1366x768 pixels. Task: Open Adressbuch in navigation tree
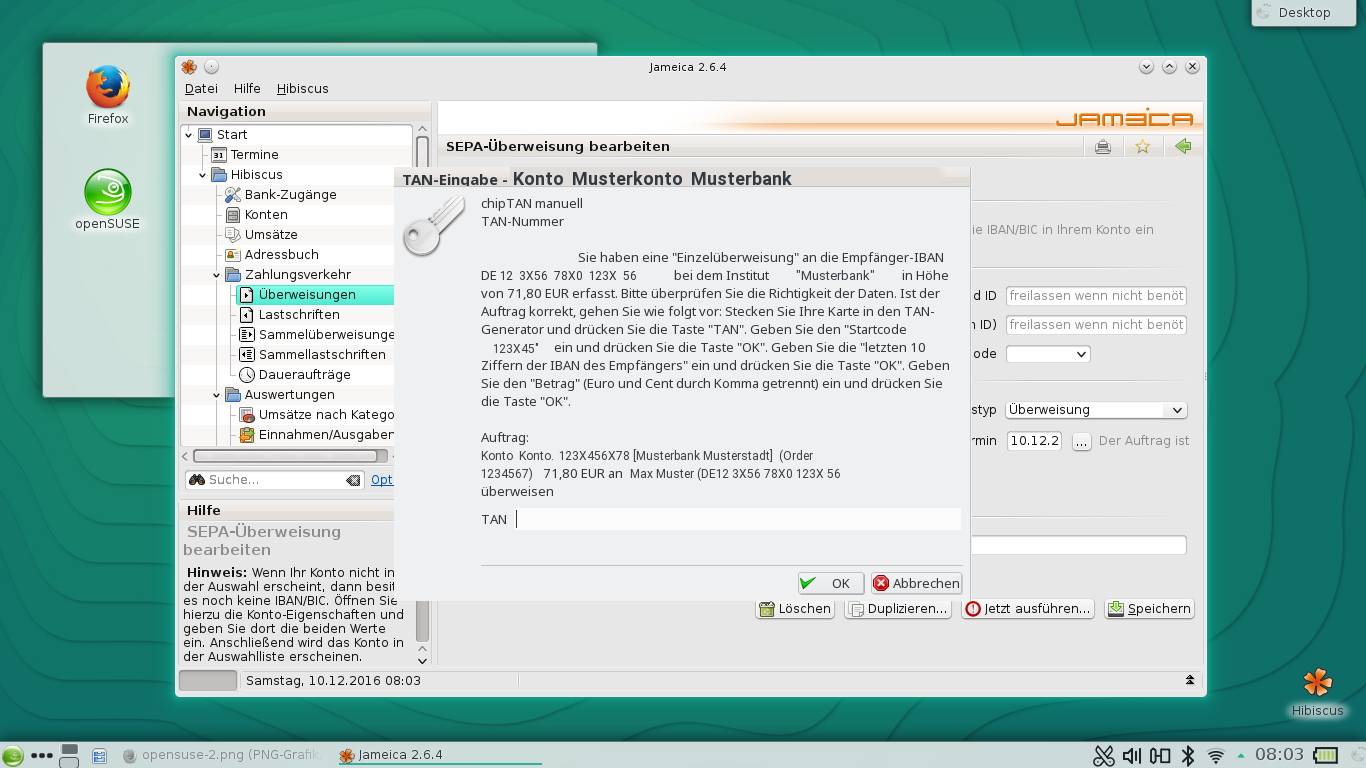[x=281, y=255]
